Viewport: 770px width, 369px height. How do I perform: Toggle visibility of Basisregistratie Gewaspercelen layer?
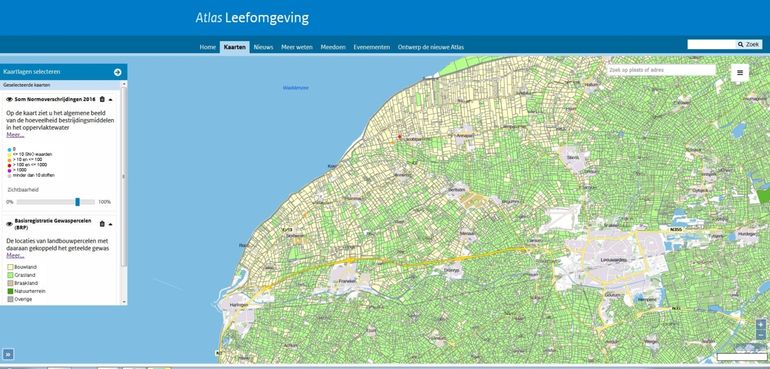tap(9, 224)
